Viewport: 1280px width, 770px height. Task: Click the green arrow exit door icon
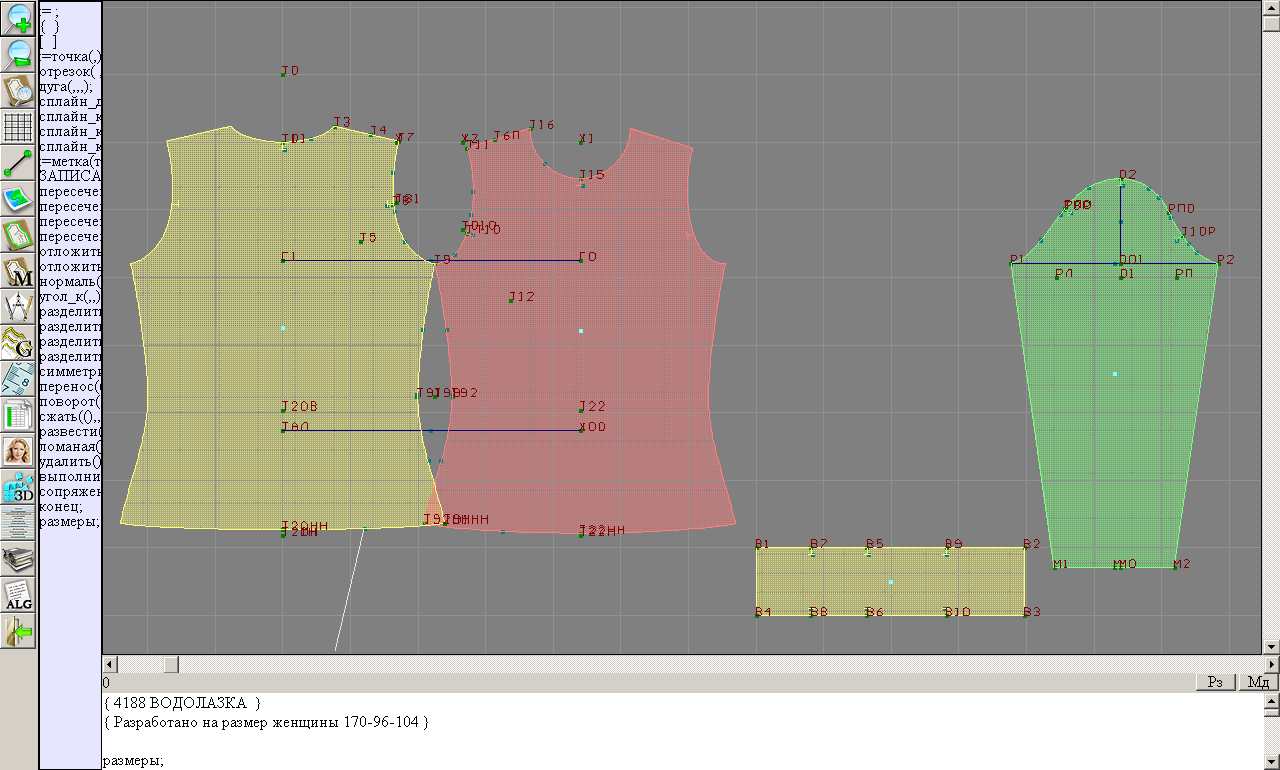pos(19,631)
